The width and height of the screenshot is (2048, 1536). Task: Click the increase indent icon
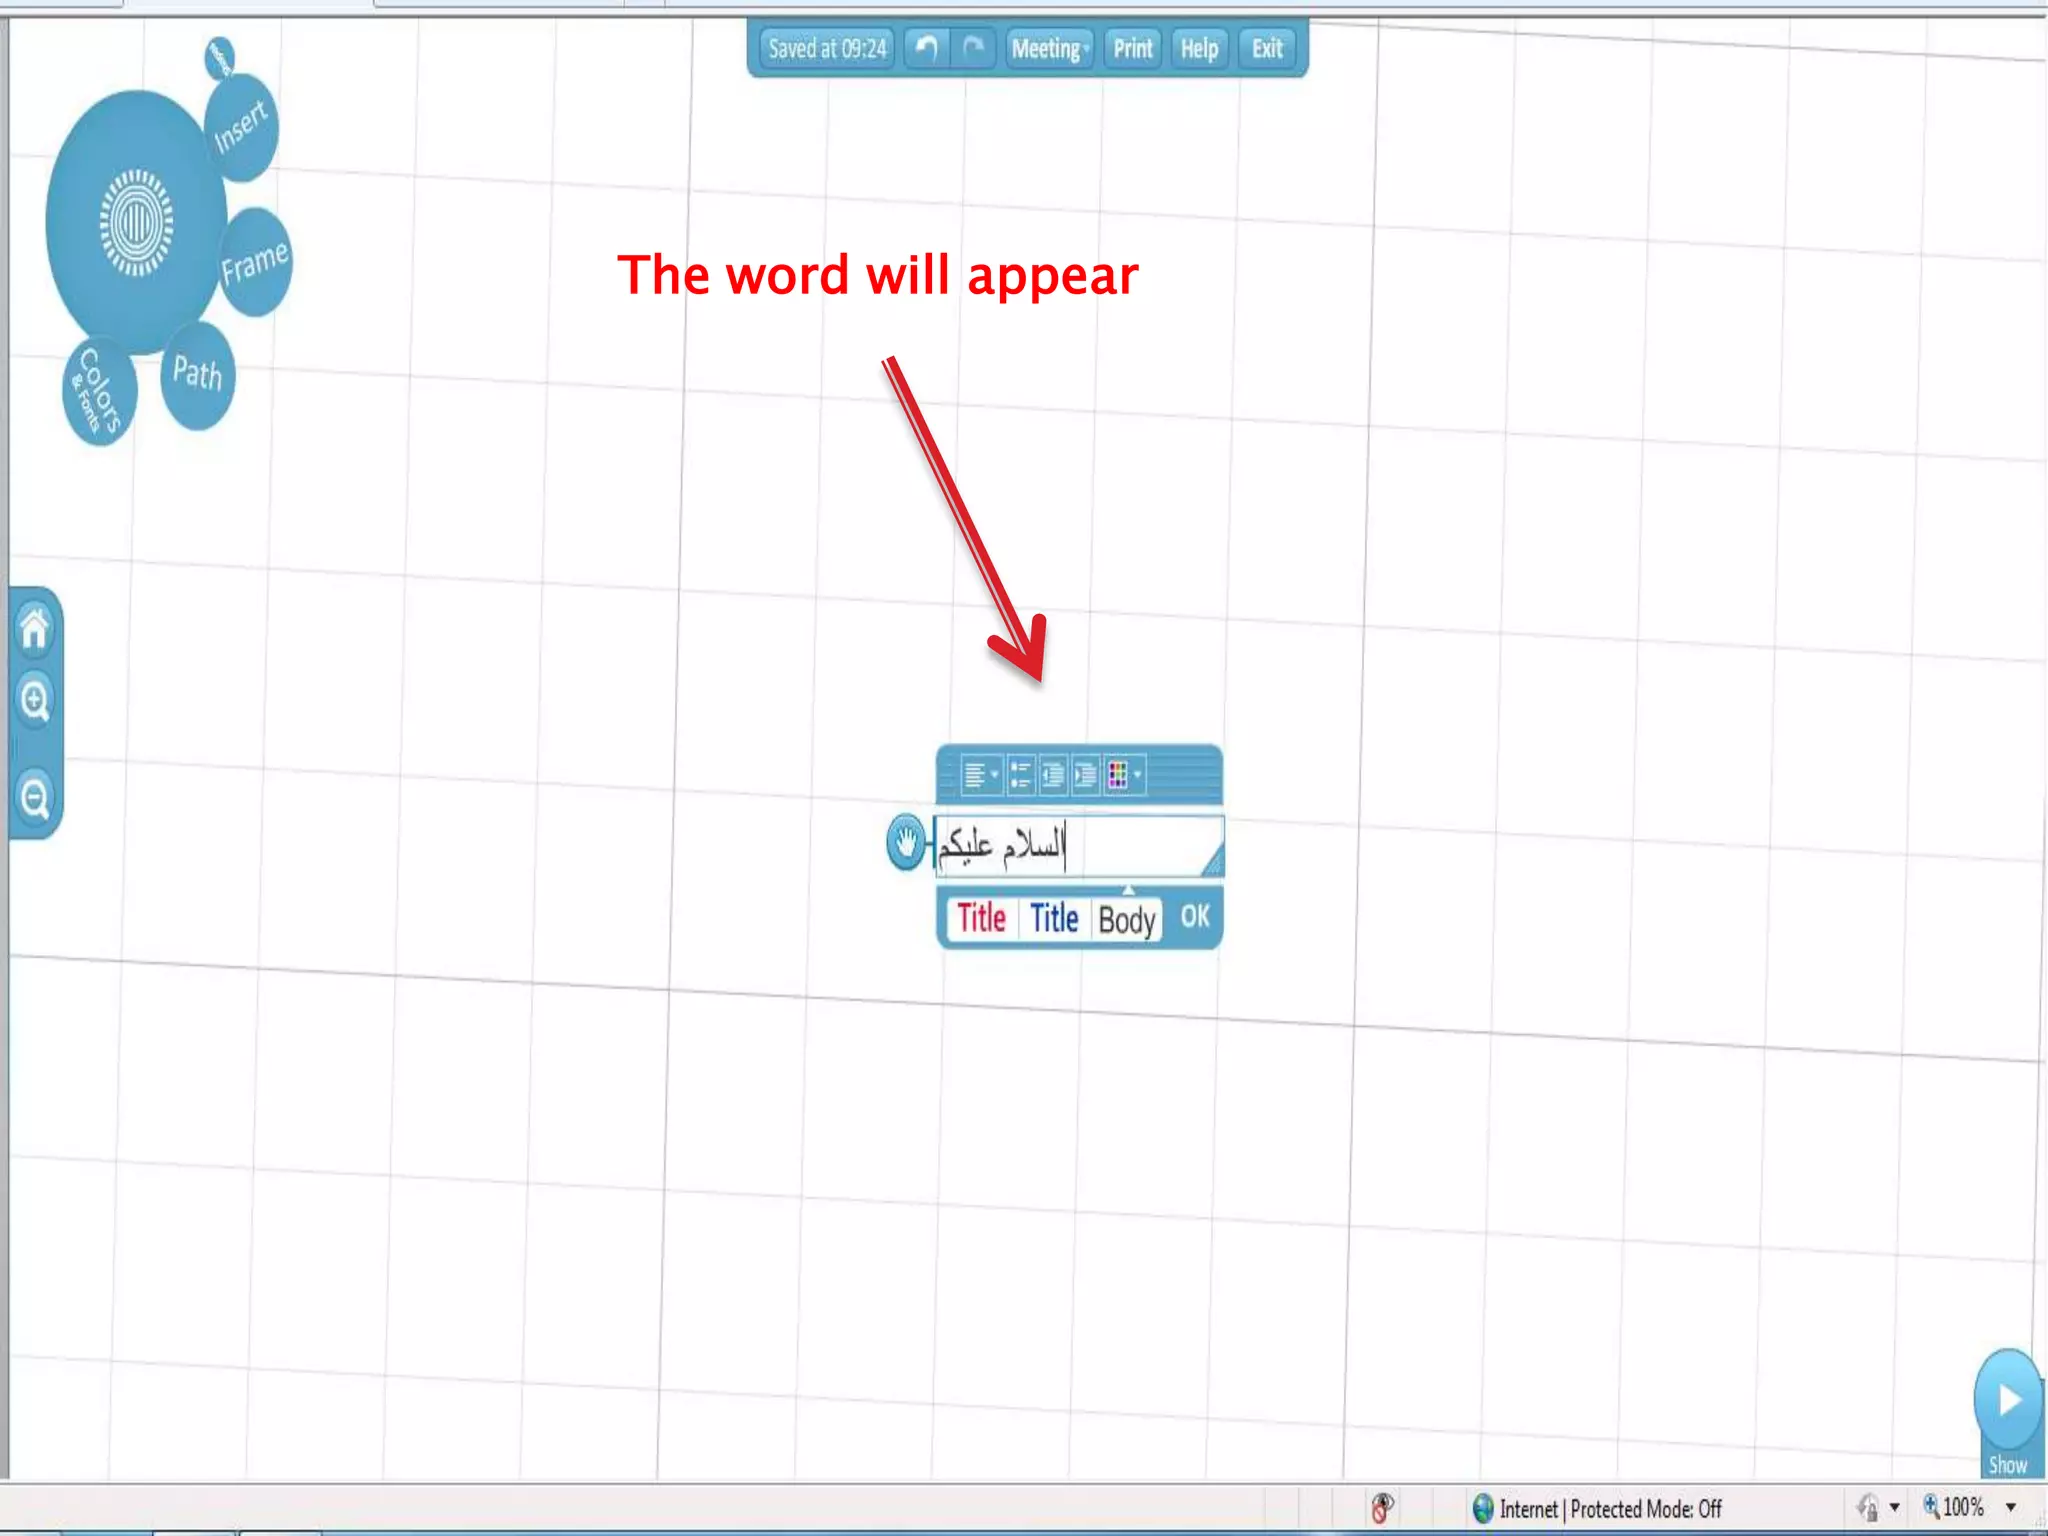point(1085,775)
